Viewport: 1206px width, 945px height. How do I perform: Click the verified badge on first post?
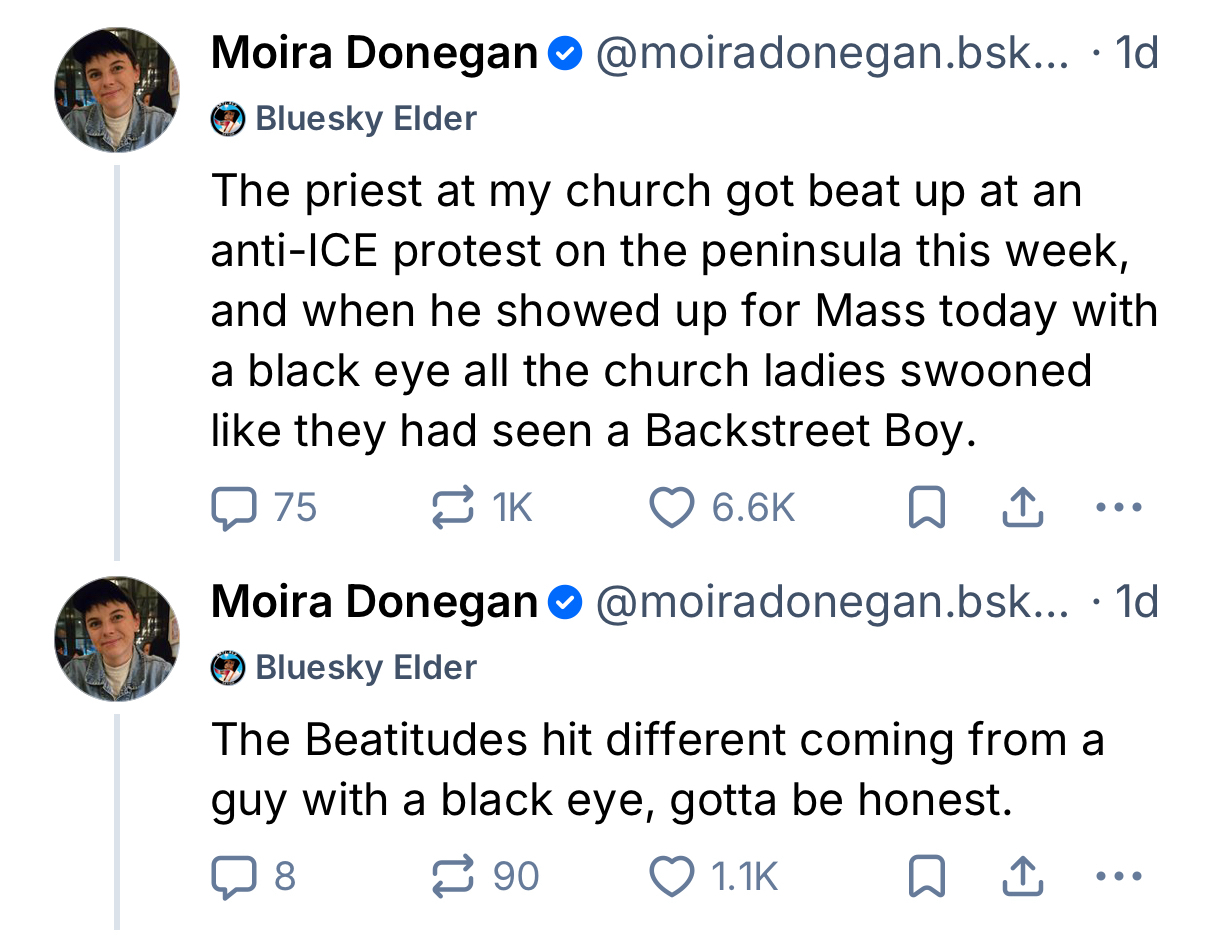pyautogui.click(x=567, y=54)
